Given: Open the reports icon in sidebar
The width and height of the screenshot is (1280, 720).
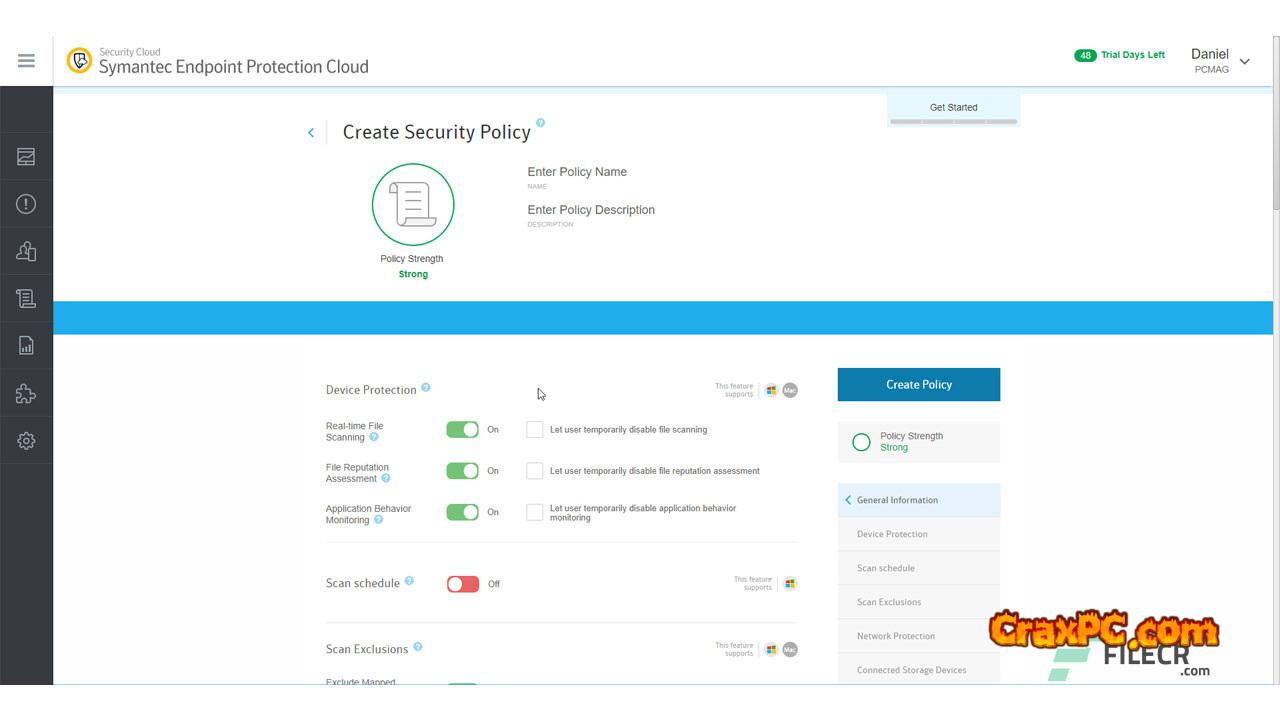Looking at the screenshot, I should tap(26, 346).
